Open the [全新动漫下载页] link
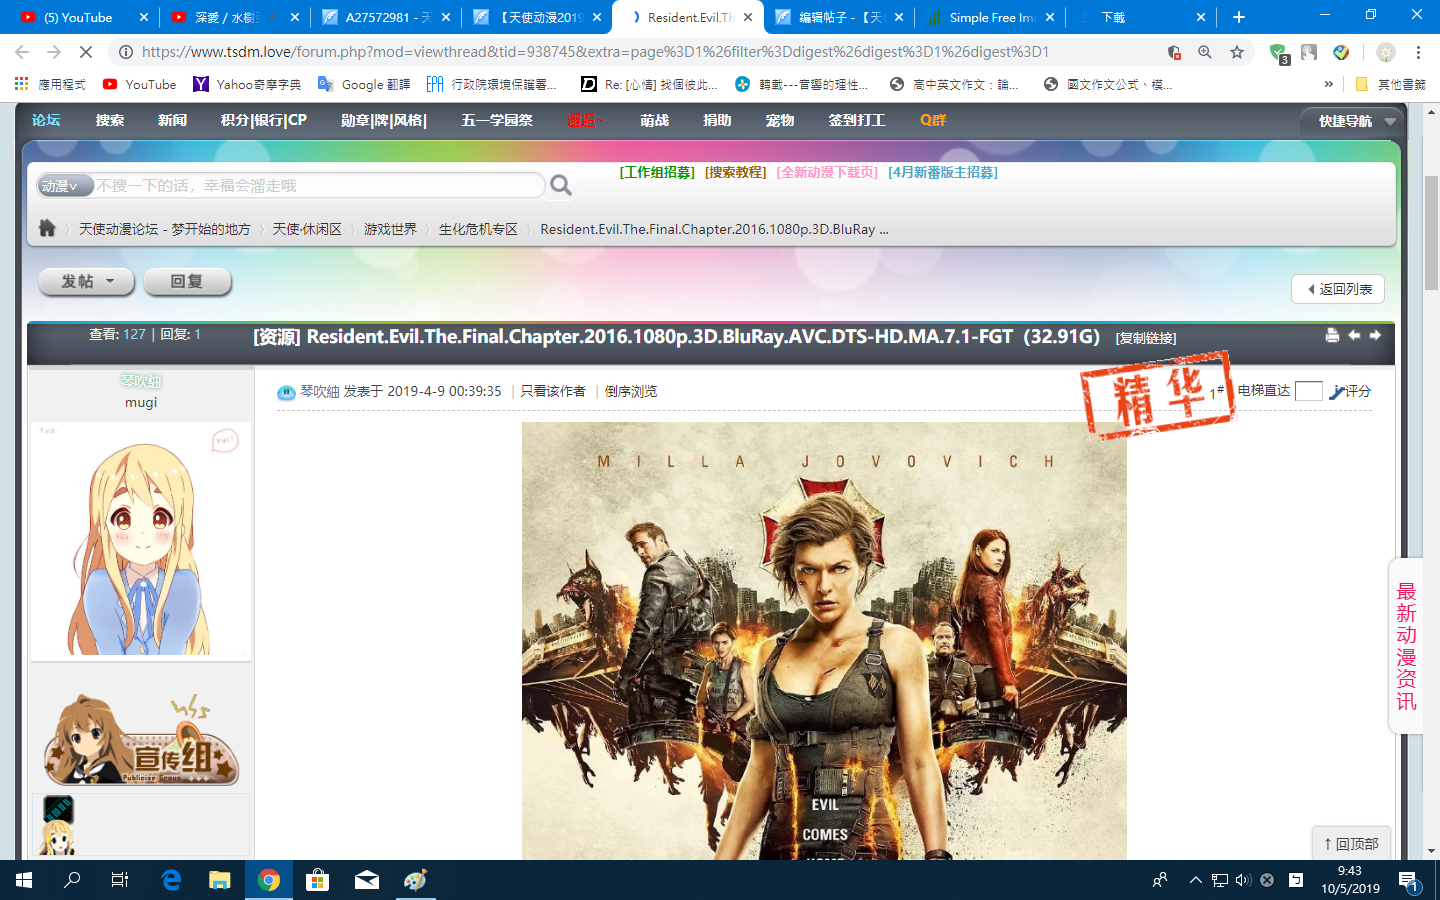This screenshot has height=900, width=1440. [x=827, y=172]
